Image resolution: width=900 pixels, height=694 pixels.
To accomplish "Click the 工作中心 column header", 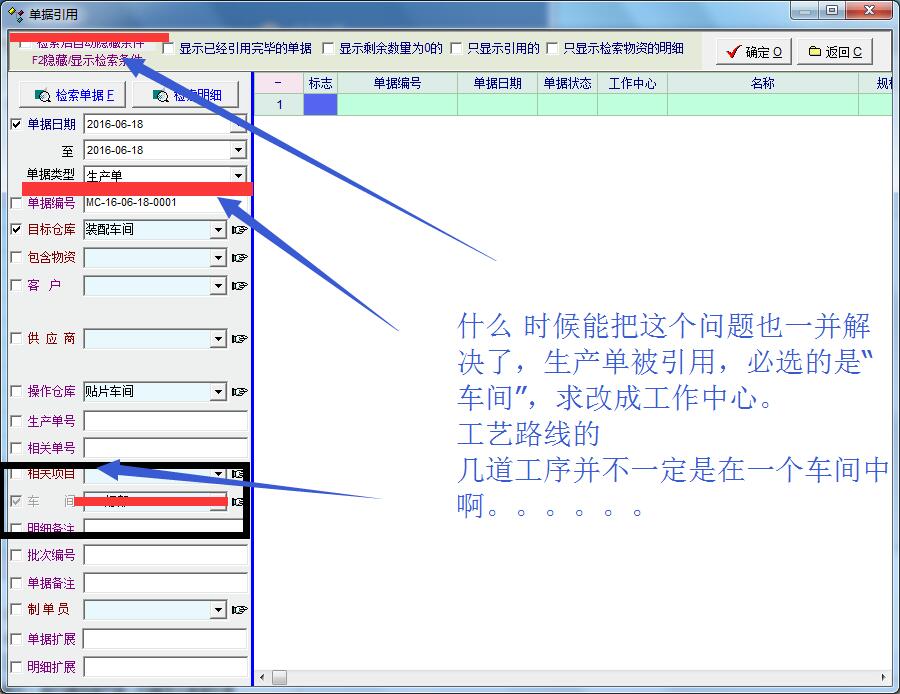I will point(632,83).
